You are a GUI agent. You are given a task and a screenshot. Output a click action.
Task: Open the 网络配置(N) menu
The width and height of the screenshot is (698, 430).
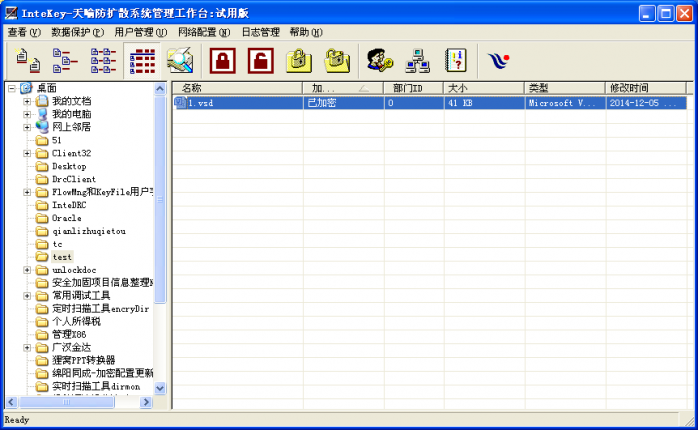coord(204,32)
